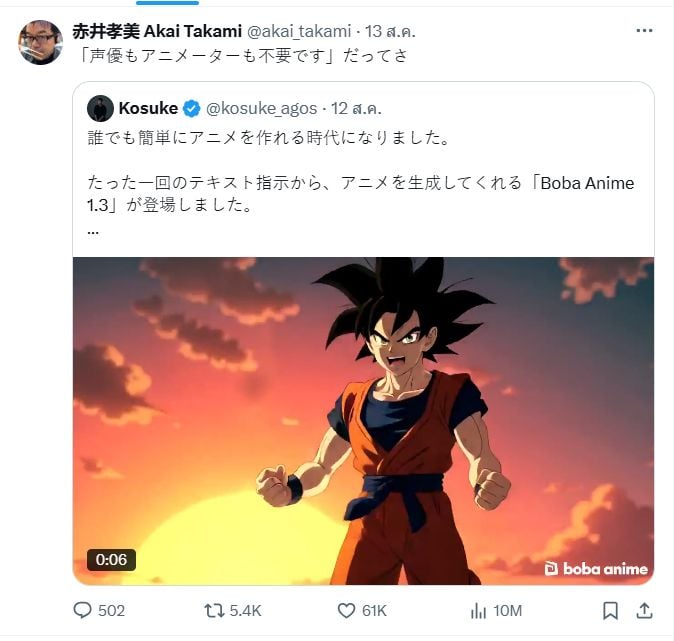The width and height of the screenshot is (674, 641).
Task: Click Kosuke's blue verified badge
Action: point(192,108)
